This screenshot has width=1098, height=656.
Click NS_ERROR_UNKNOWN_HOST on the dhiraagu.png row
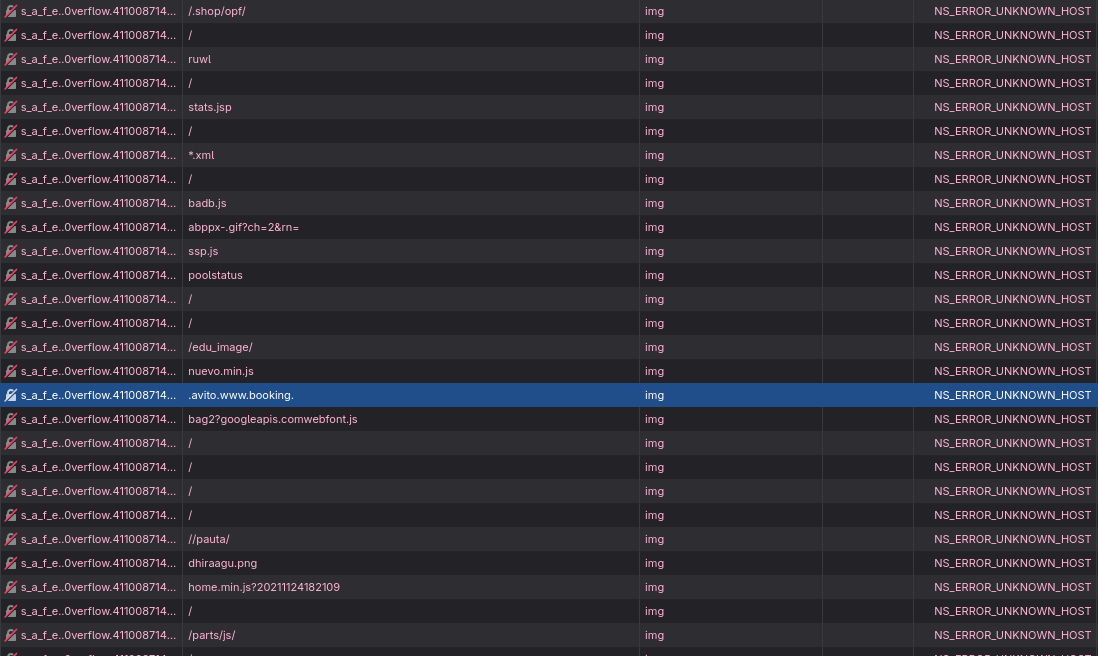click(x=1012, y=563)
